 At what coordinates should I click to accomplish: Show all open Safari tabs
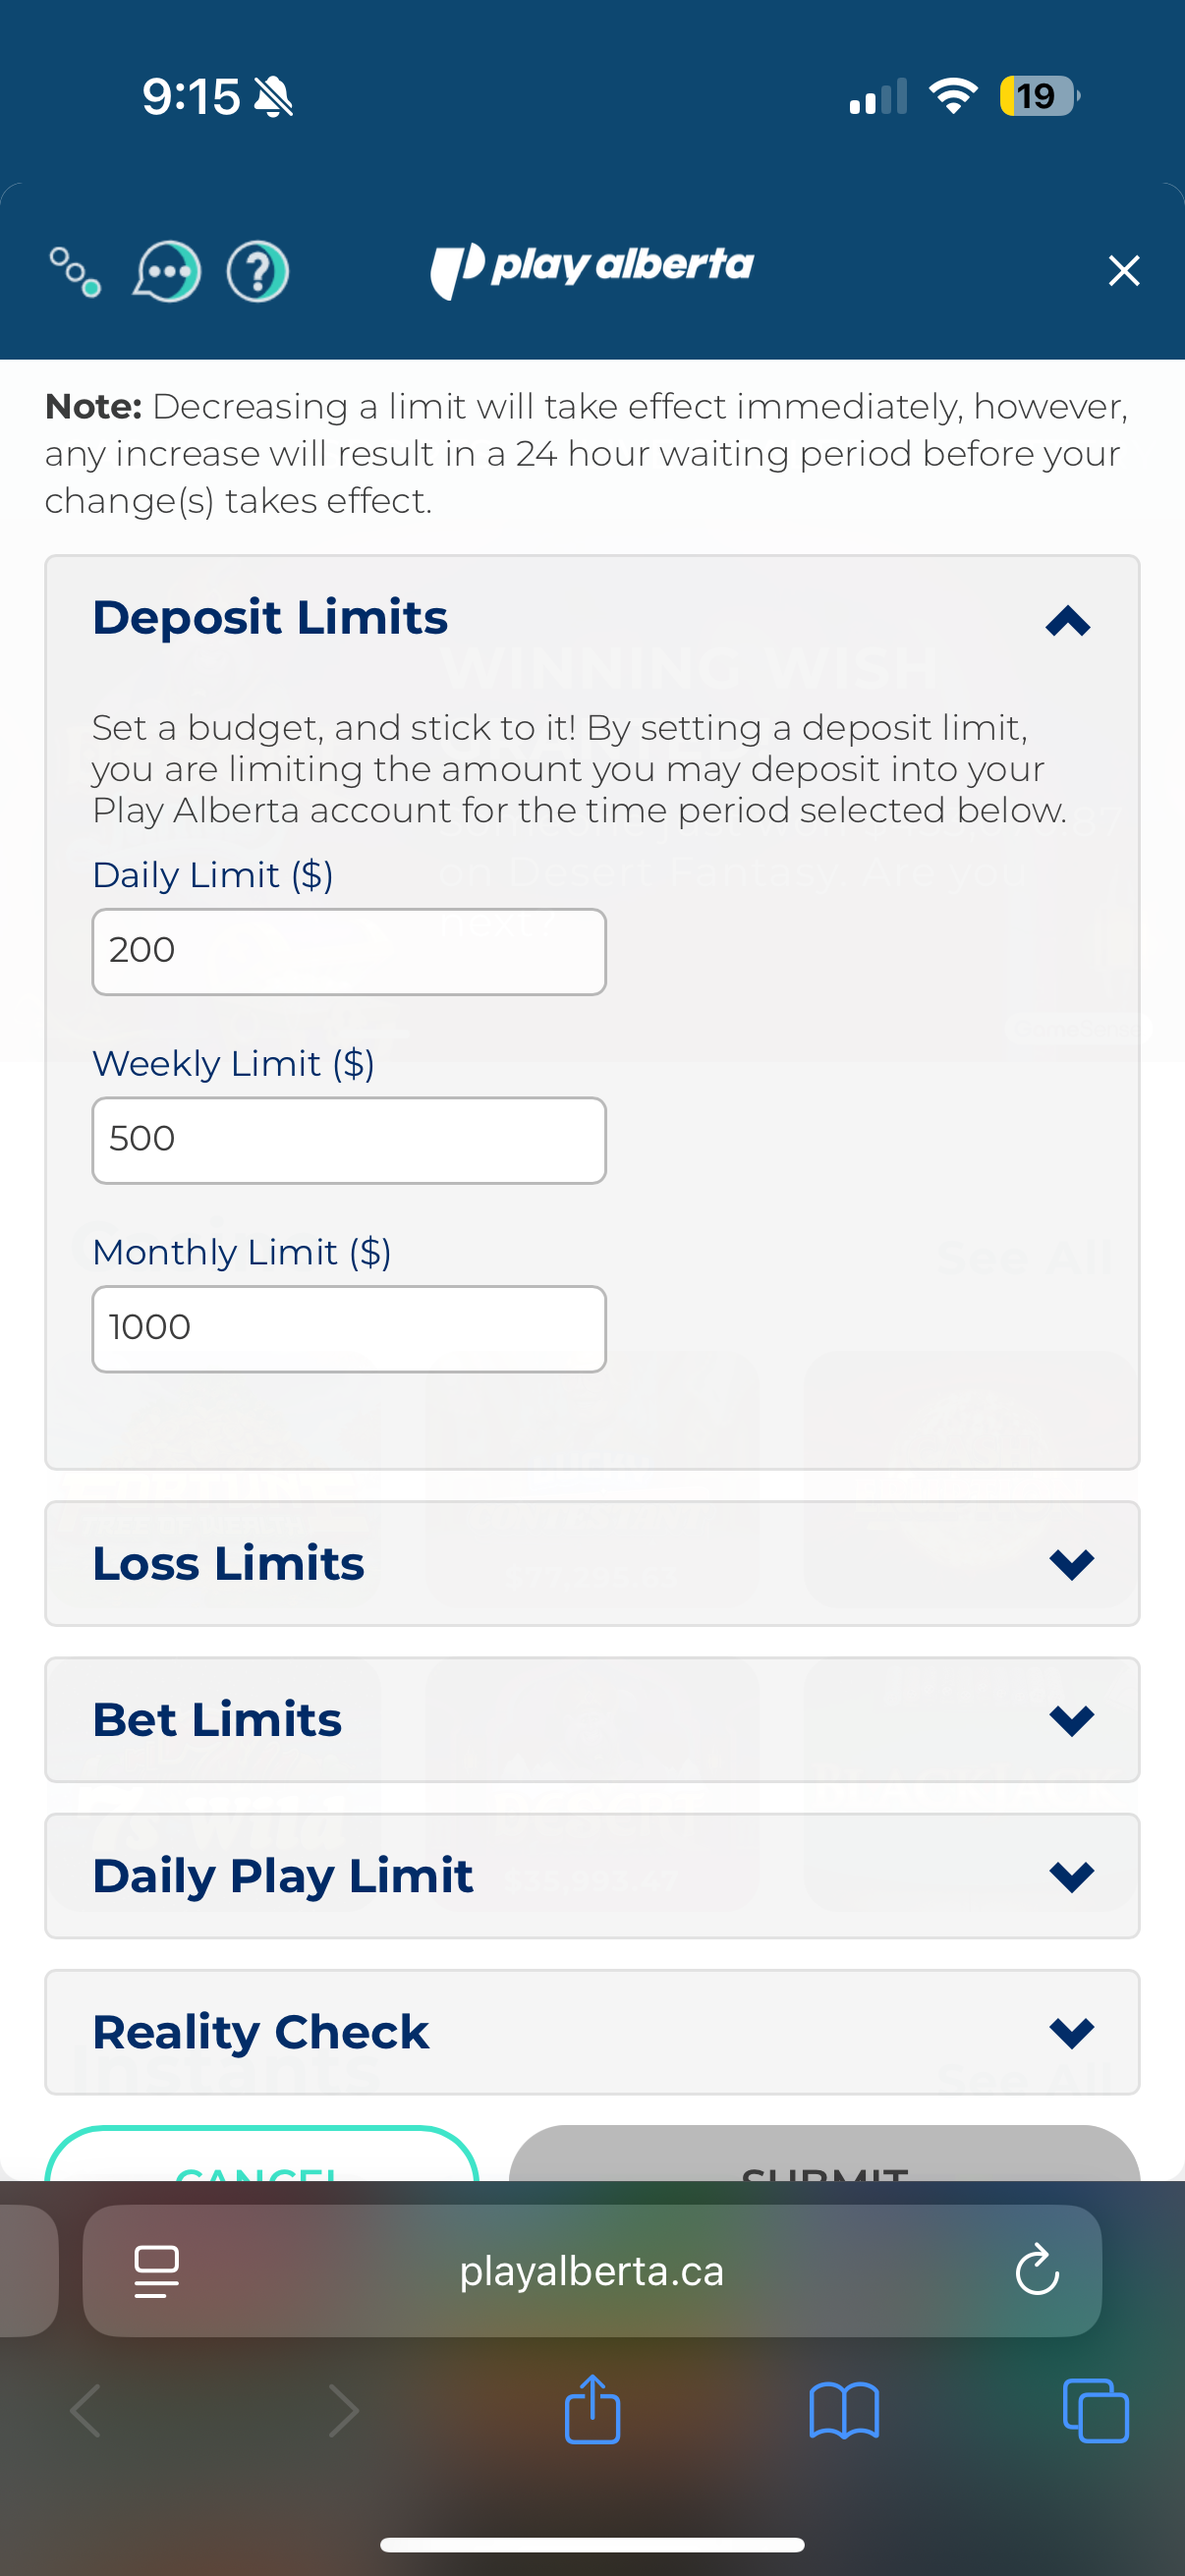(1096, 2410)
